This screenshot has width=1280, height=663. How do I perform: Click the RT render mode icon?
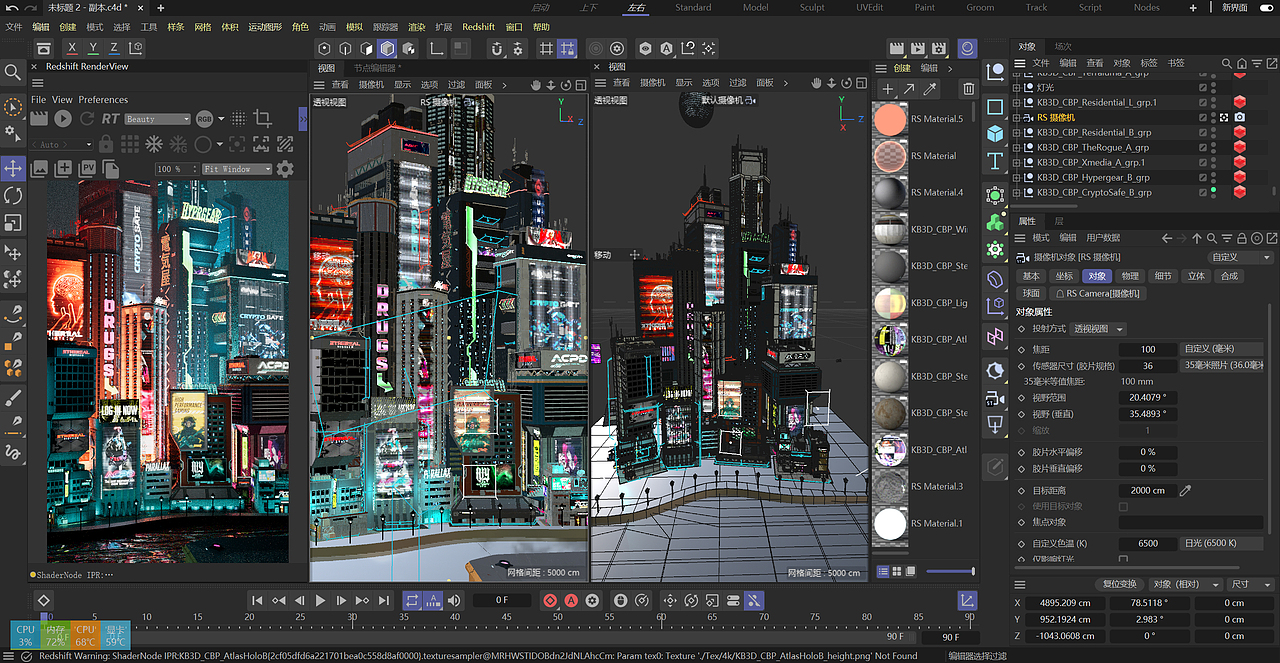(110, 118)
